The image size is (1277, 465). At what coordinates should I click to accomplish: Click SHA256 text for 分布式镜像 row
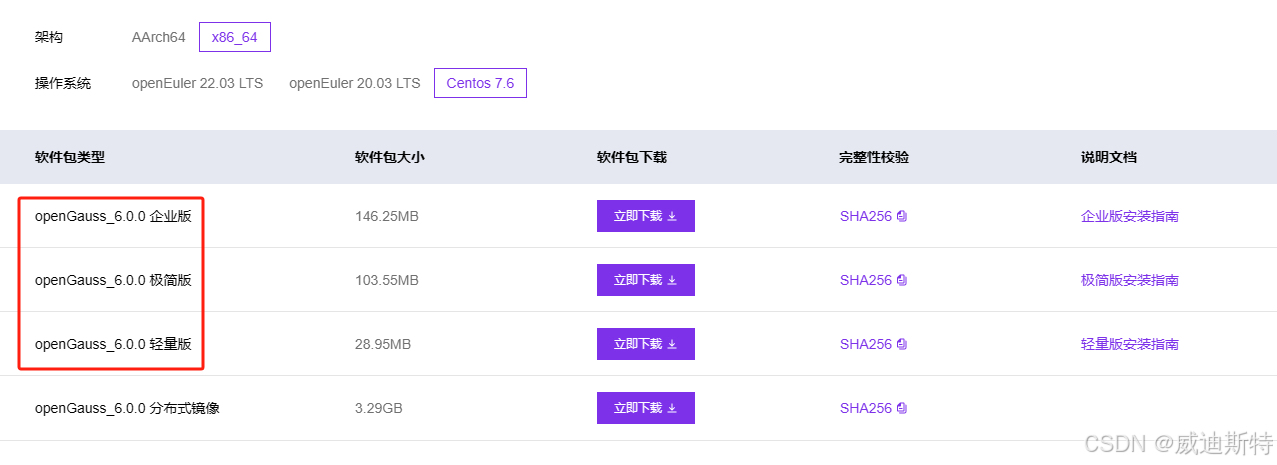pos(865,408)
